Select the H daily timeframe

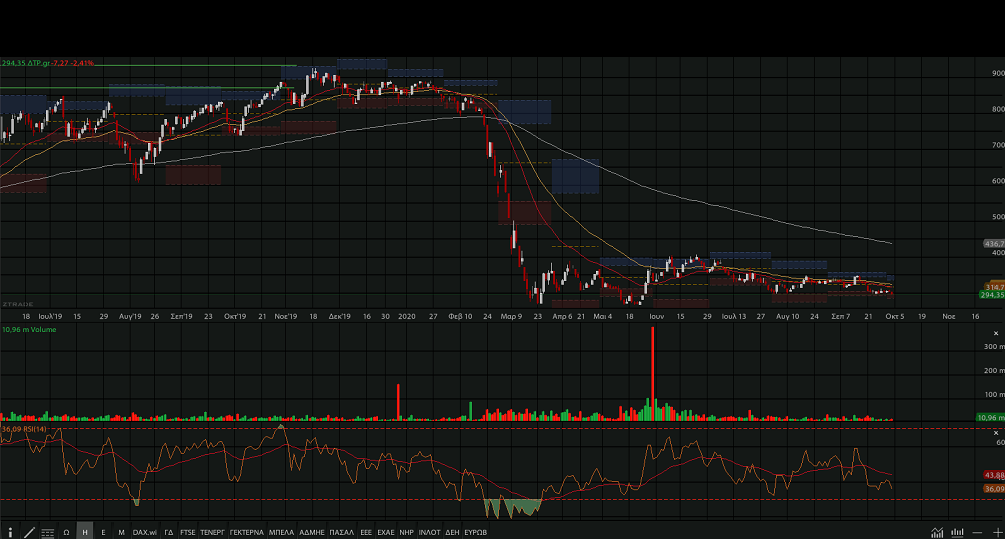[x=84, y=532]
